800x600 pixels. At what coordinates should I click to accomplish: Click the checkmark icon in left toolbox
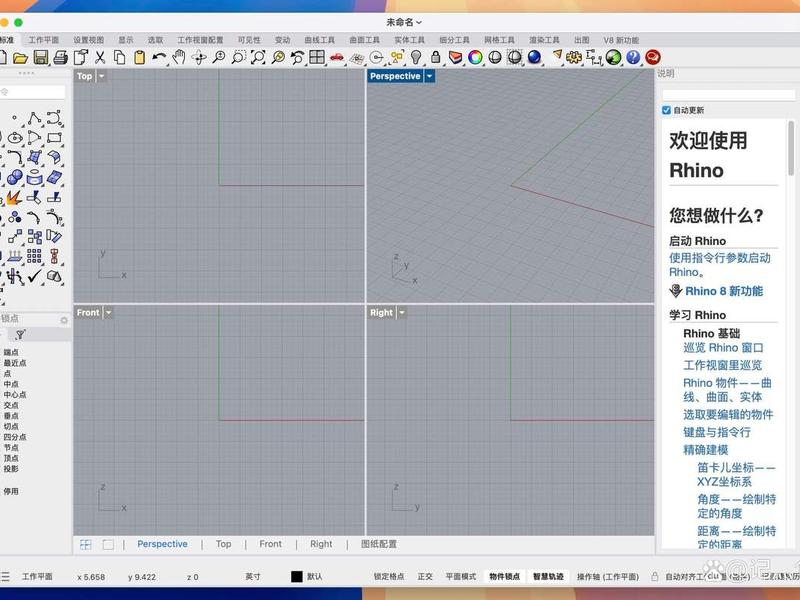click(34, 277)
